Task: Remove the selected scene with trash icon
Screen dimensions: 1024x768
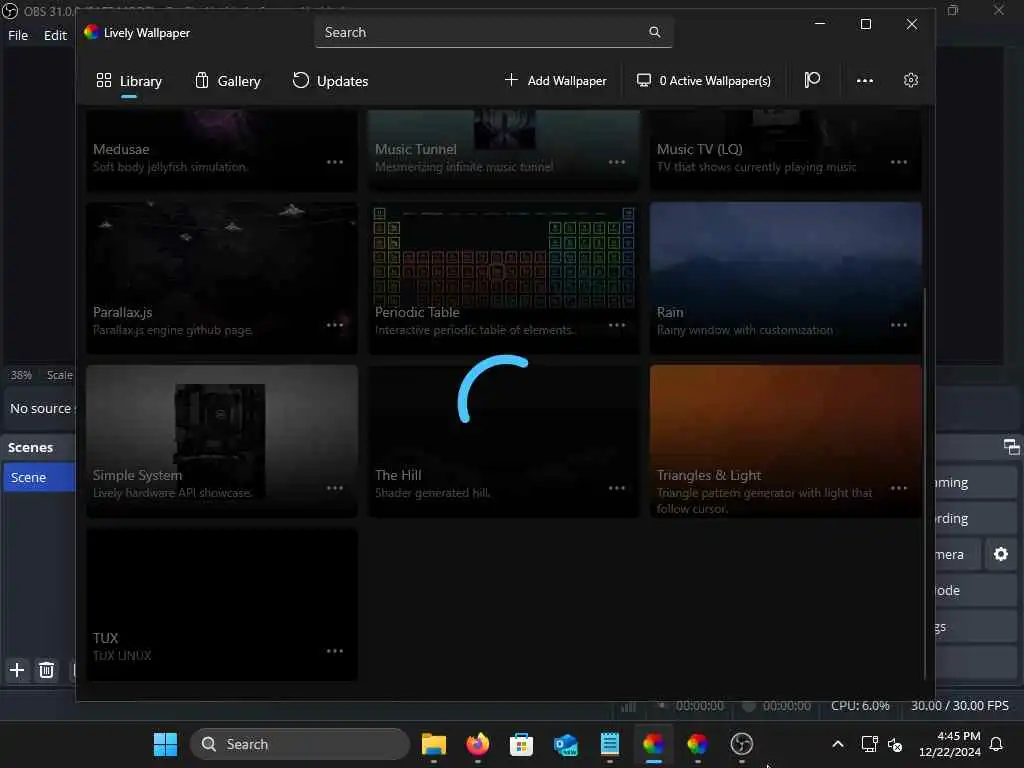Action: [x=46, y=670]
